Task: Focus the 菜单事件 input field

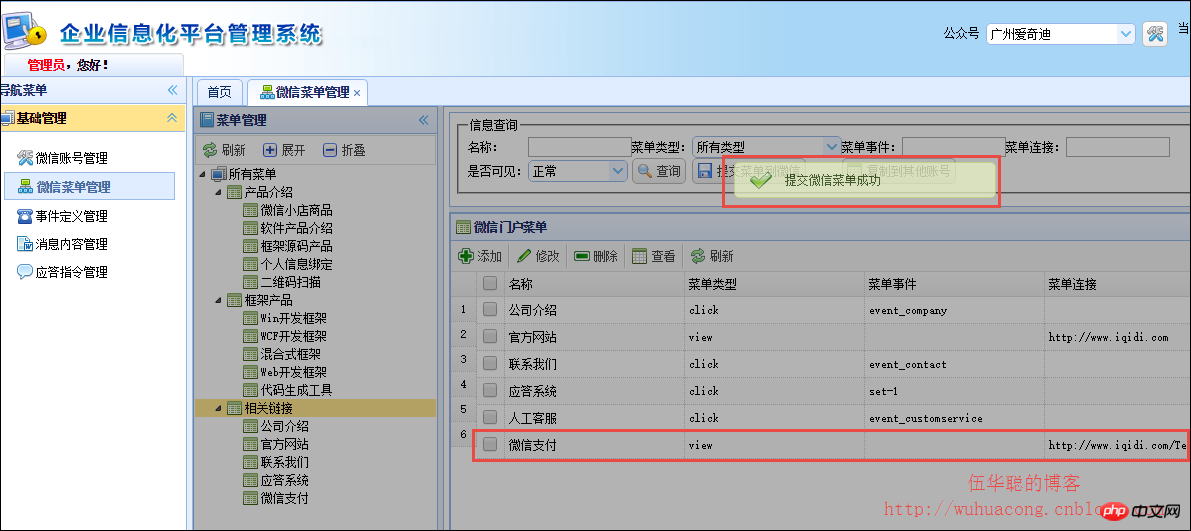Action: click(x=954, y=147)
